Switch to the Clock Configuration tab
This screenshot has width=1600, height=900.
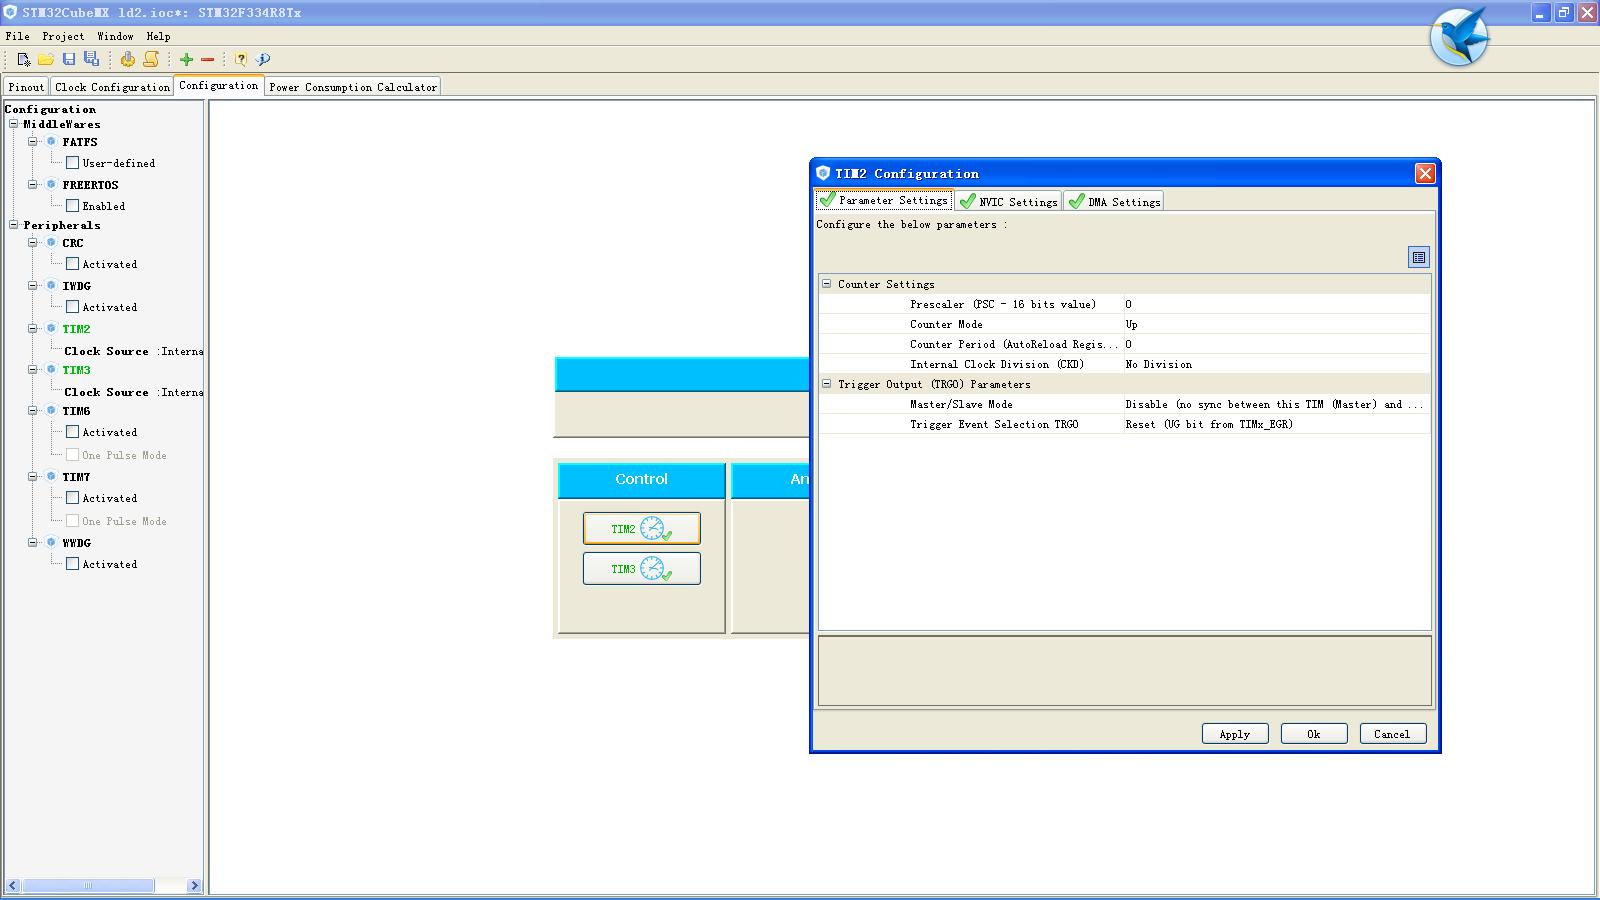(112, 87)
